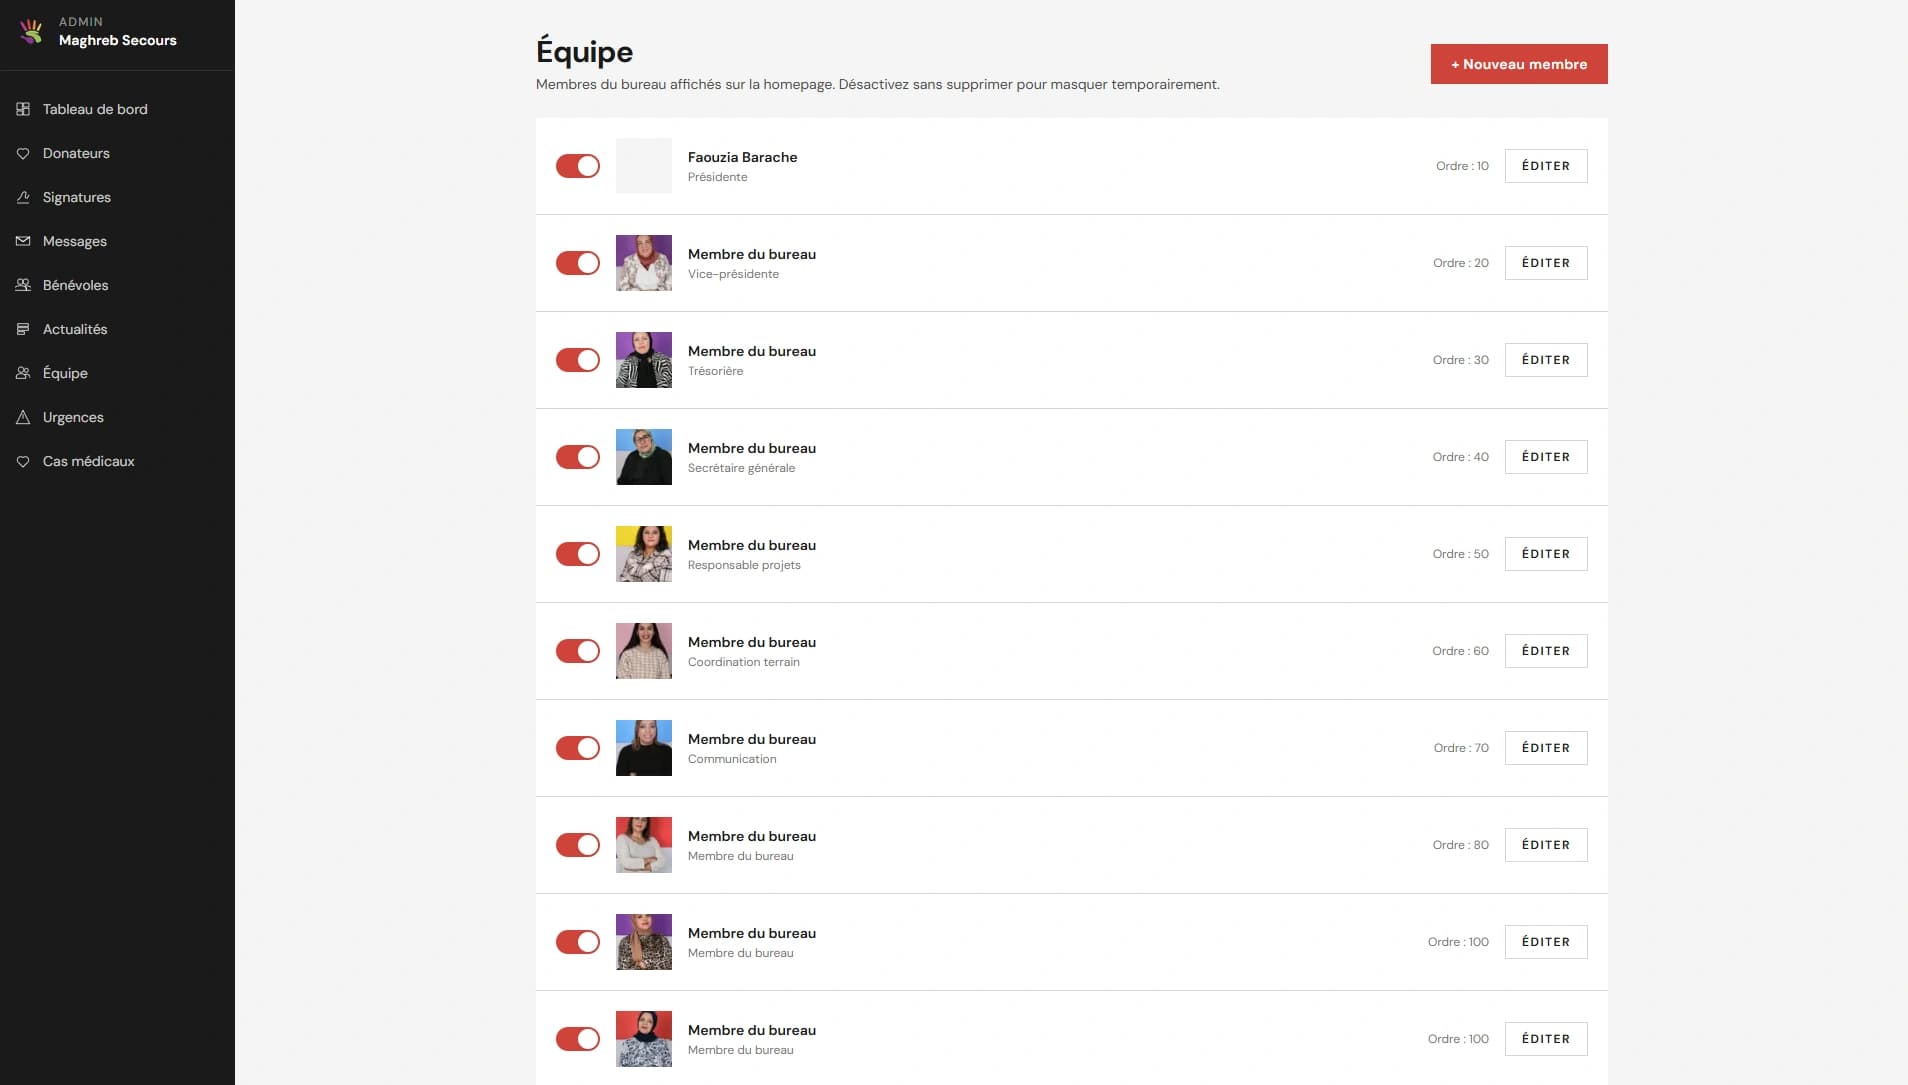Click the Maghreb Secours hand logo
Screen dimensions: 1908x1085
coord(32,31)
